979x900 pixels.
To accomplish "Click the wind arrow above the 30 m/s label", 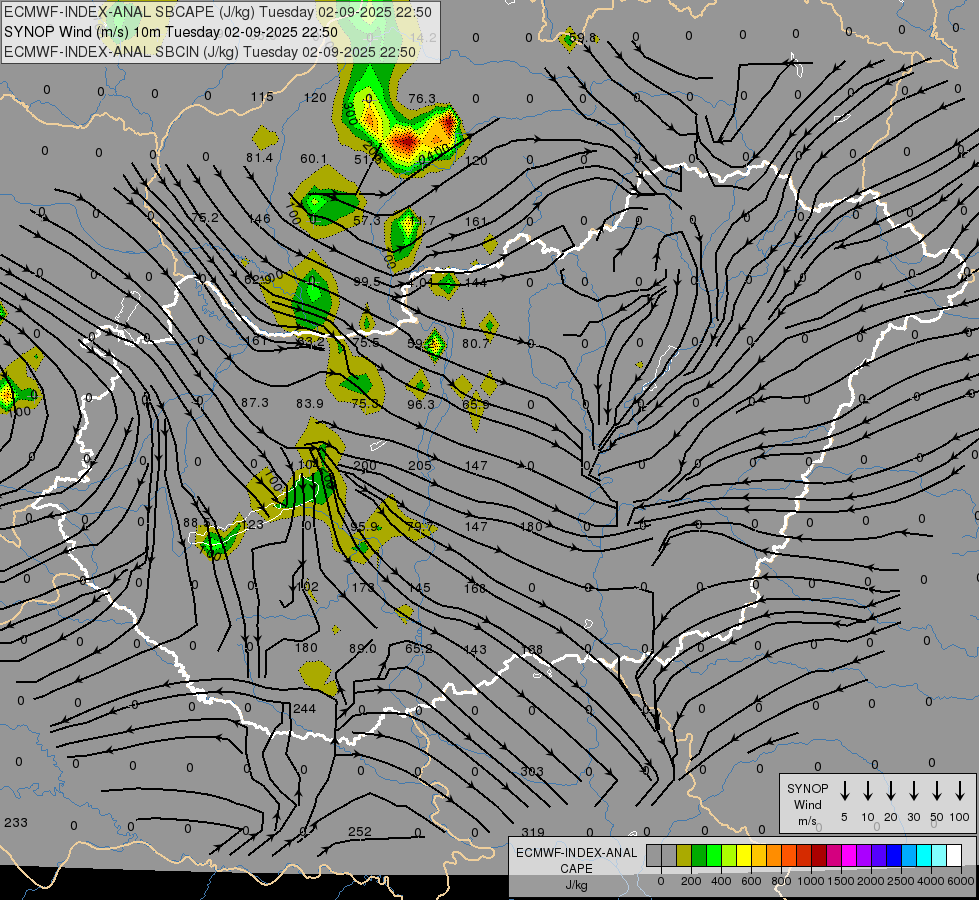I will click(x=913, y=791).
